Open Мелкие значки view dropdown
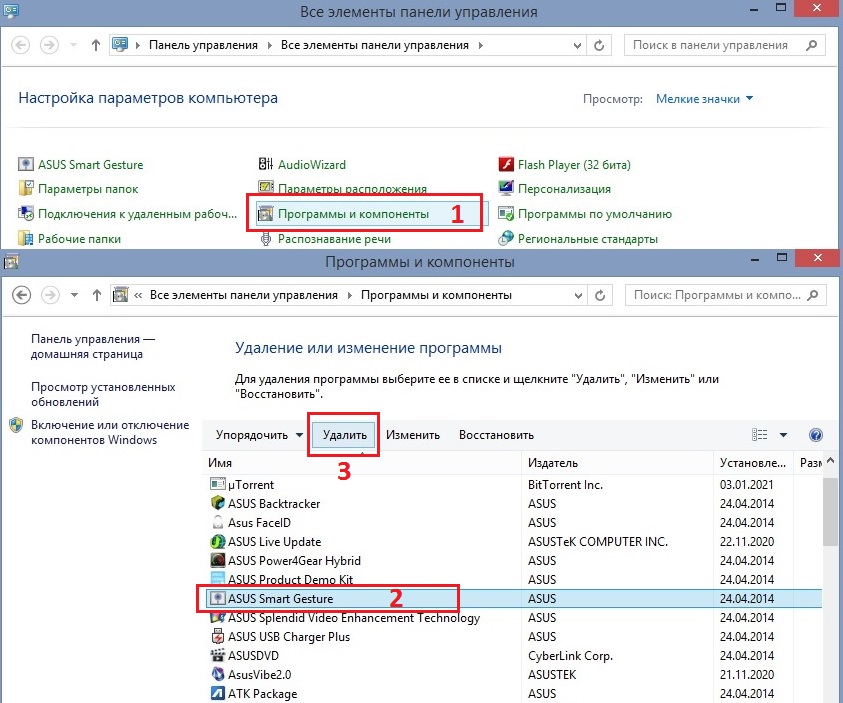Screen dimensions: 843x703 (x=704, y=99)
